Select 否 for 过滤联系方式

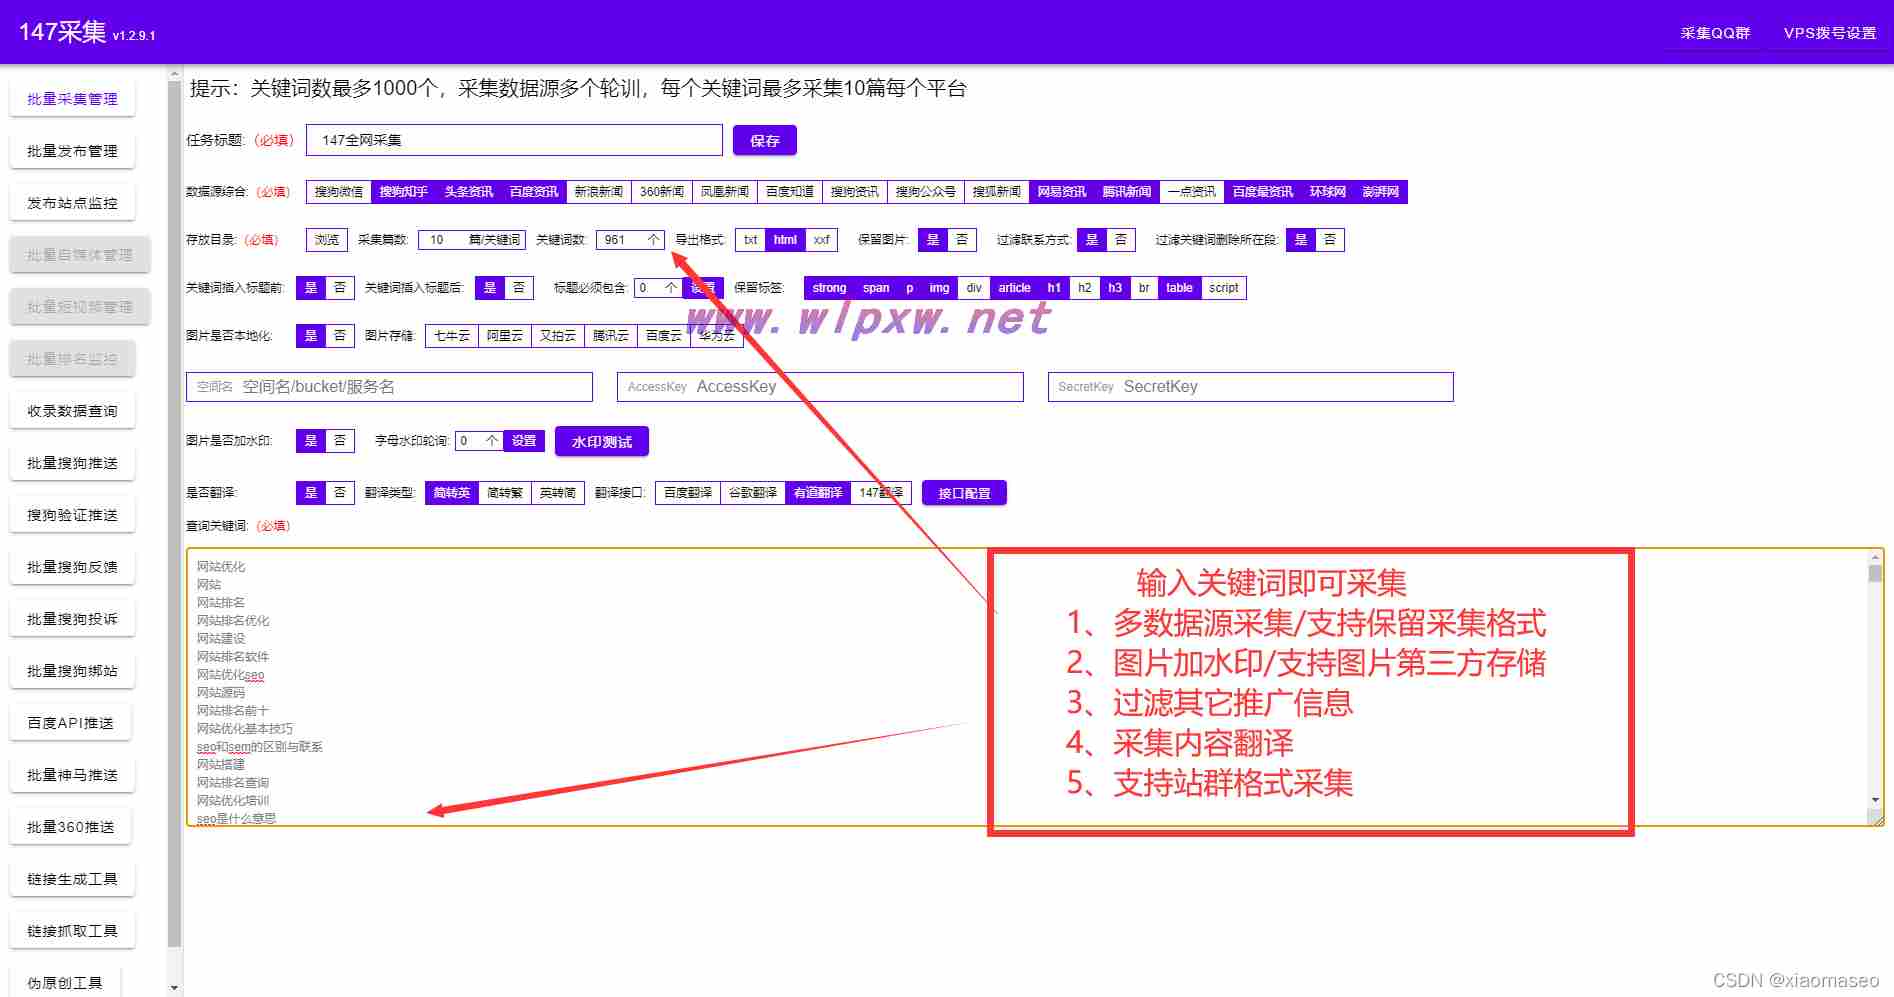point(1121,240)
